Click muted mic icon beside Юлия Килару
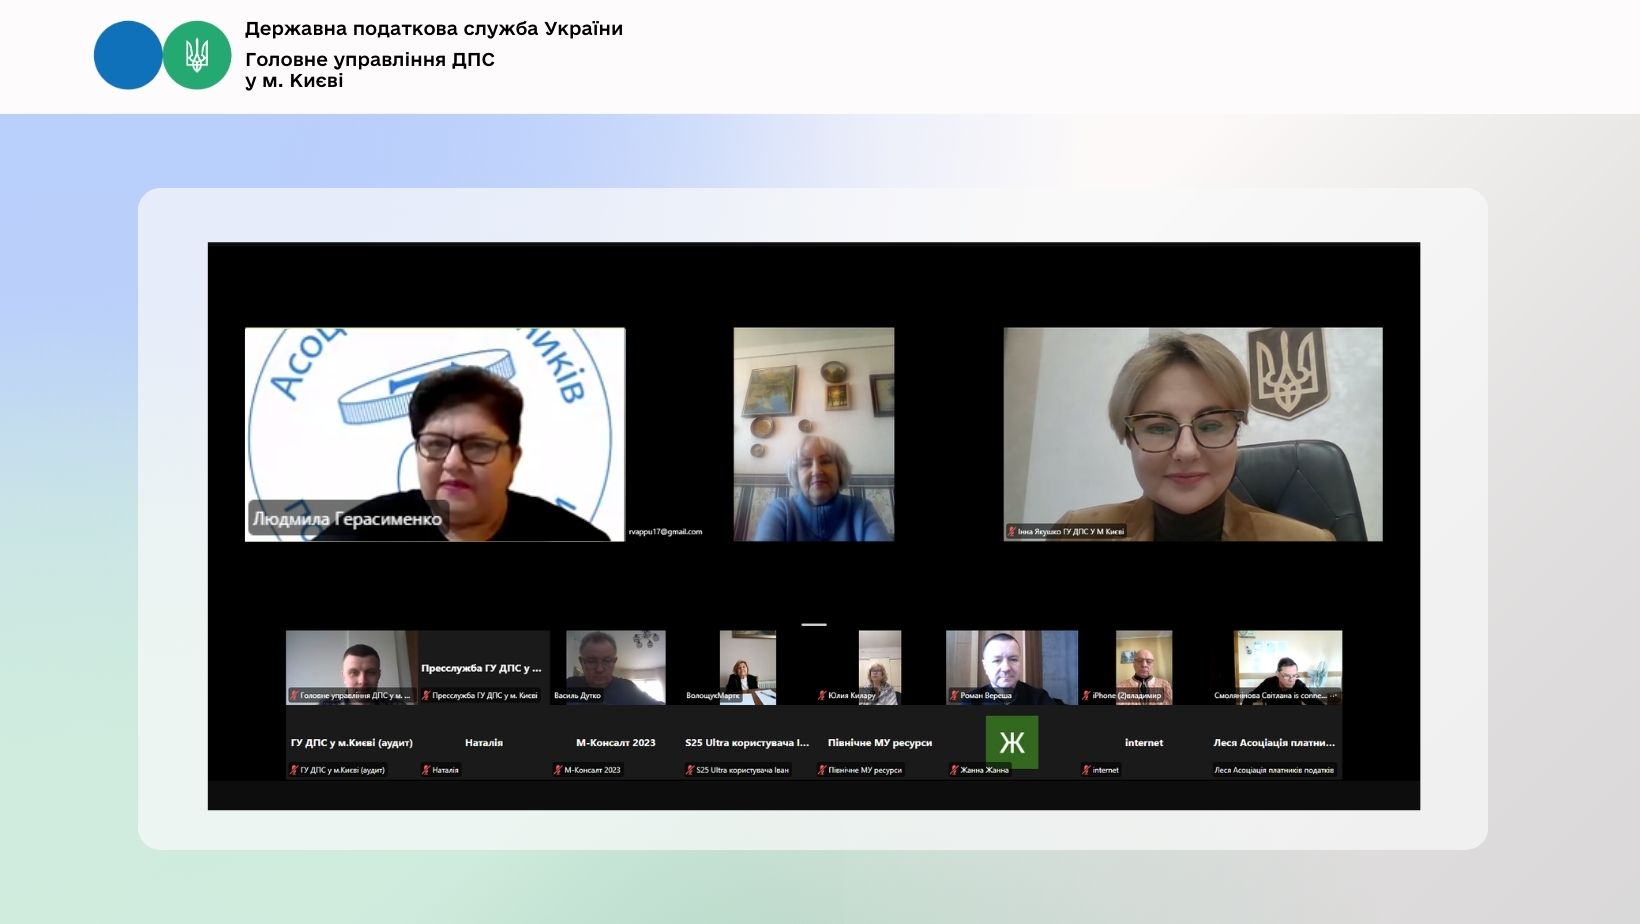Viewport: 1640px width, 924px height. 822,695
